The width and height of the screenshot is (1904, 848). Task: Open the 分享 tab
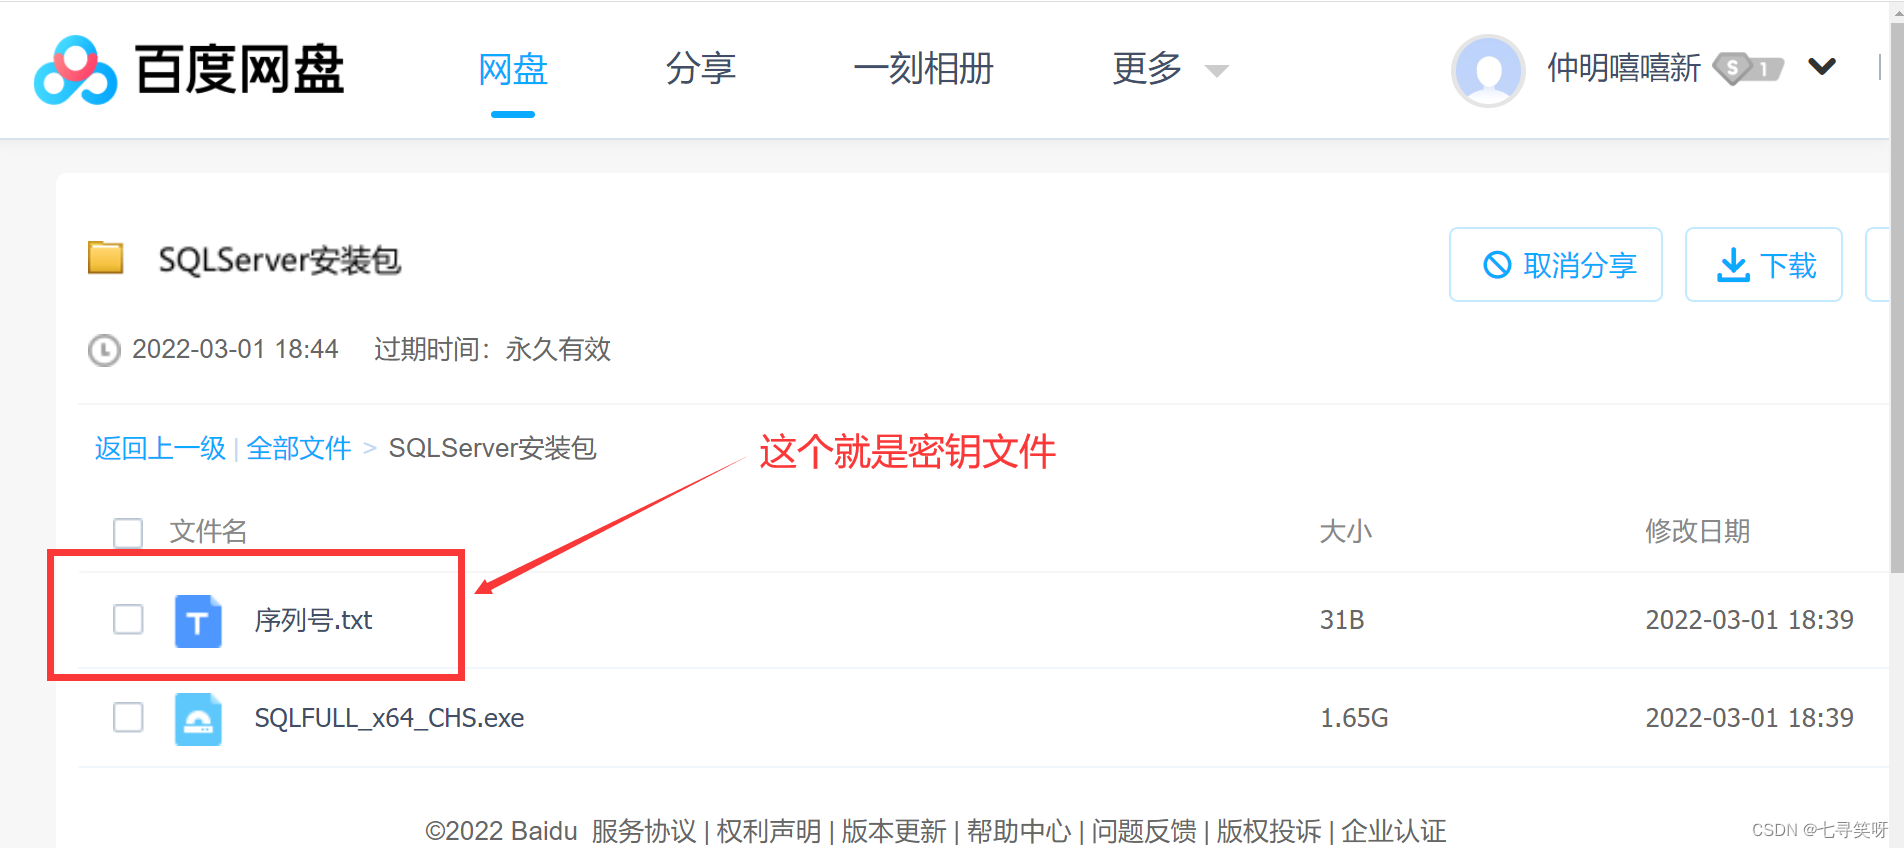coord(700,69)
